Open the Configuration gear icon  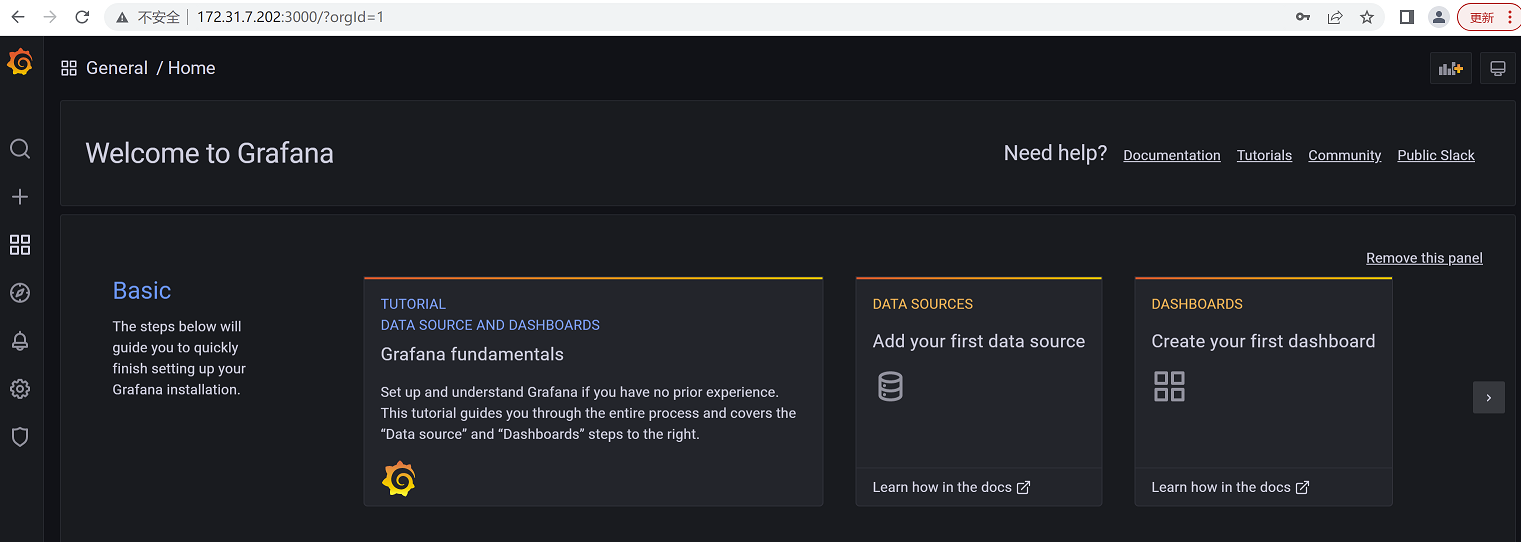[20, 389]
